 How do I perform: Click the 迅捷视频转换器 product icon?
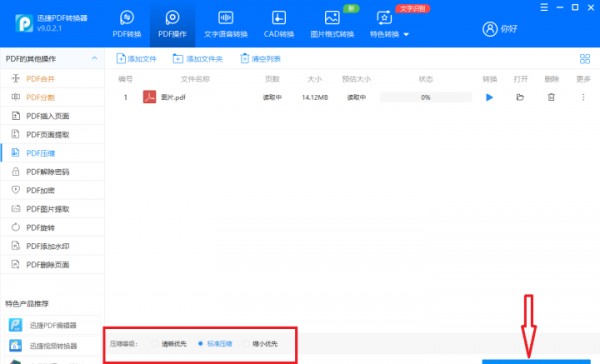click(16, 346)
